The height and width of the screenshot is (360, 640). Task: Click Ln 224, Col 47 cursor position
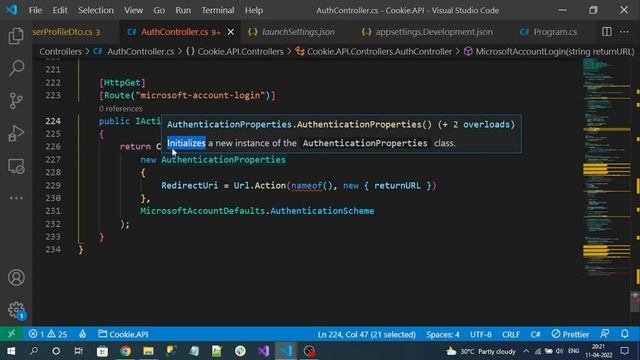click(367, 334)
